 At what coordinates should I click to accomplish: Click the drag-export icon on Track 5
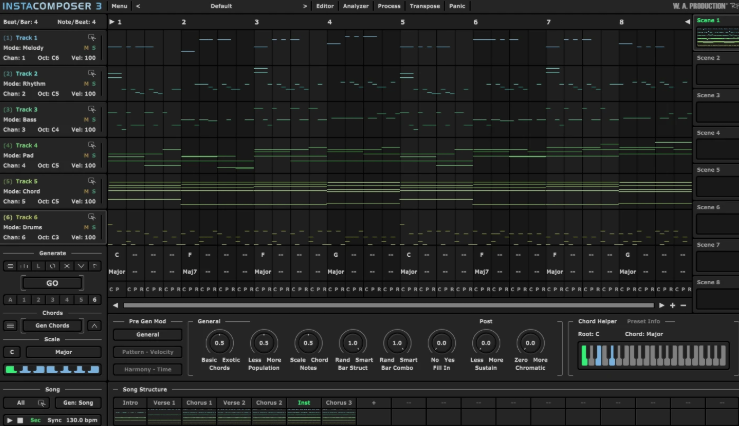coord(92,181)
